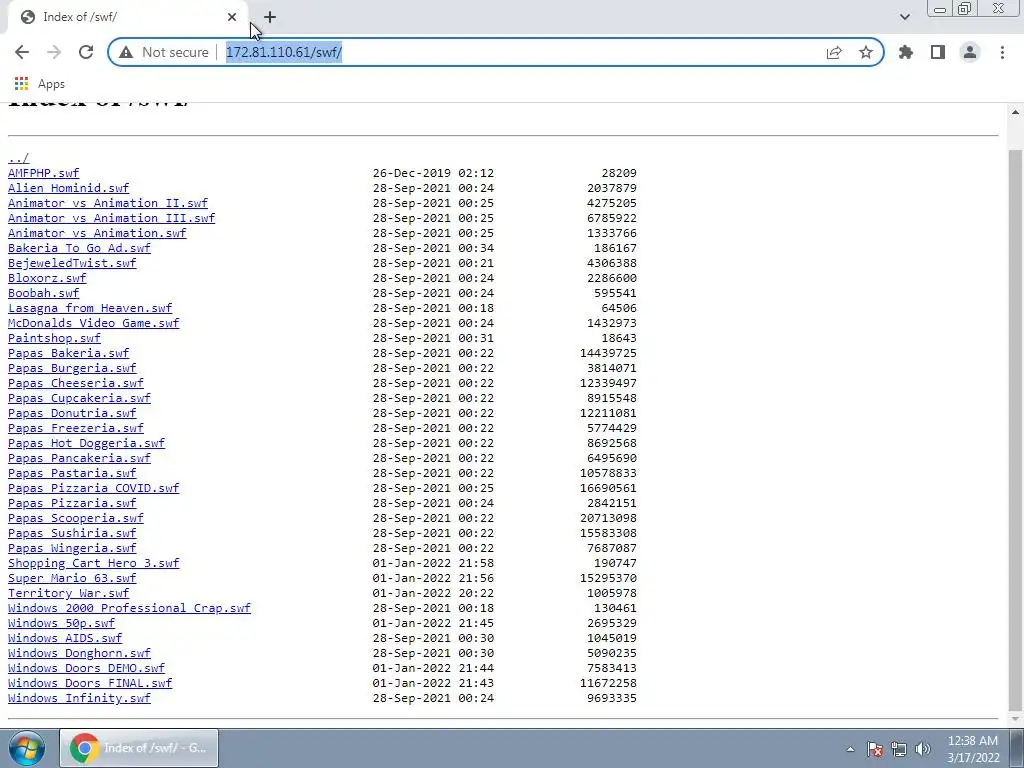Open the Super Mario 63.swf link
This screenshot has height=768, width=1024.
click(x=72, y=579)
